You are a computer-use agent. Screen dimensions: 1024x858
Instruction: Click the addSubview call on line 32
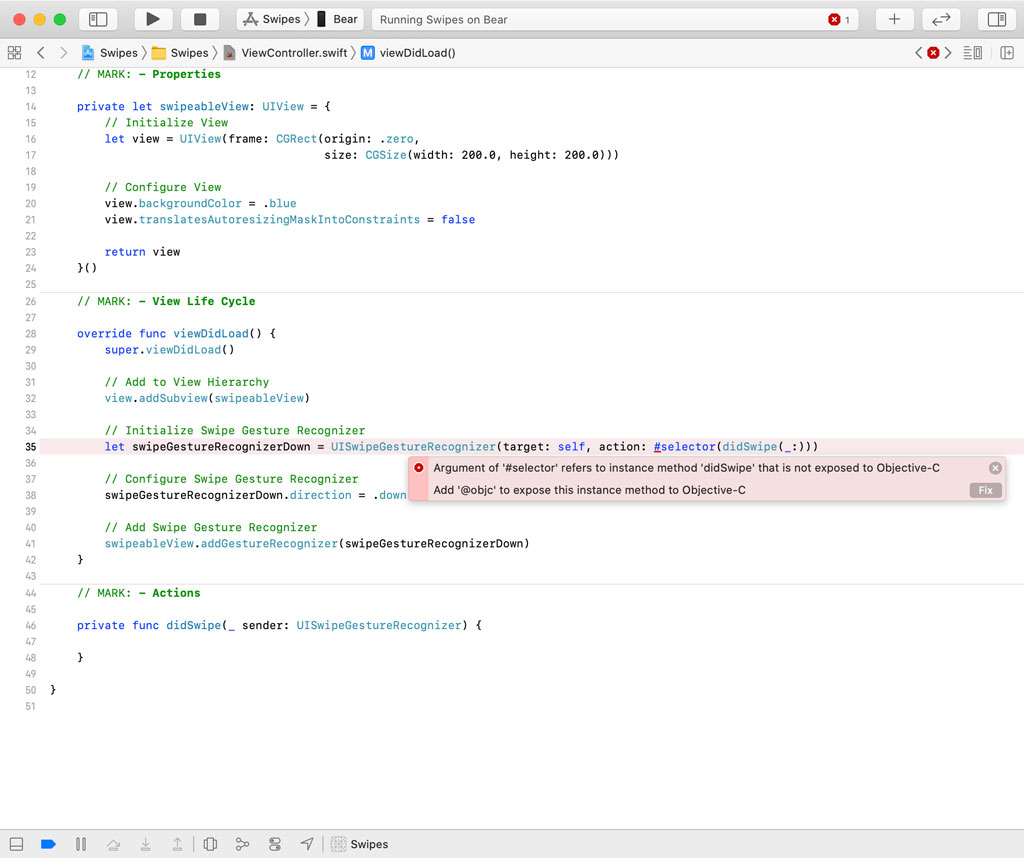[x=173, y=398]
